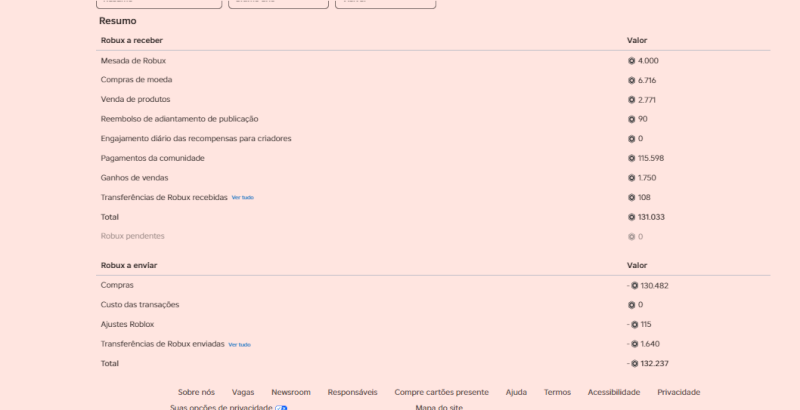The height and width of the screenshot is (410, 800).
Task: Click the 4.000 value
Action: 648,61
